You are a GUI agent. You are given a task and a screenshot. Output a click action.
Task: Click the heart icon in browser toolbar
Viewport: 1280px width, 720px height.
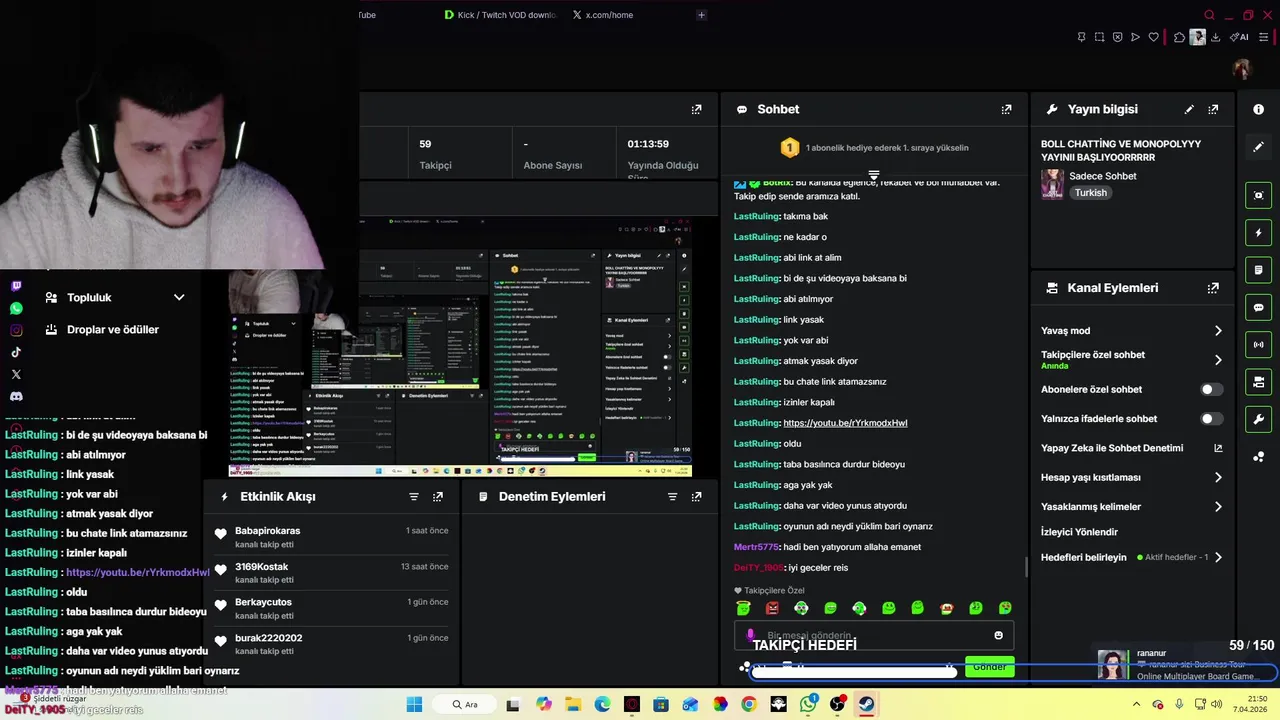point(1153,37)
